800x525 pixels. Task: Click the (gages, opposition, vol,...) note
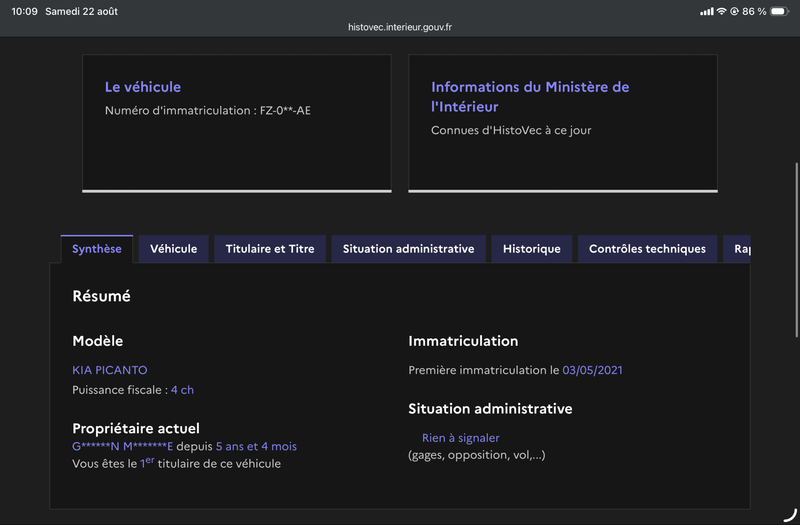477,455
